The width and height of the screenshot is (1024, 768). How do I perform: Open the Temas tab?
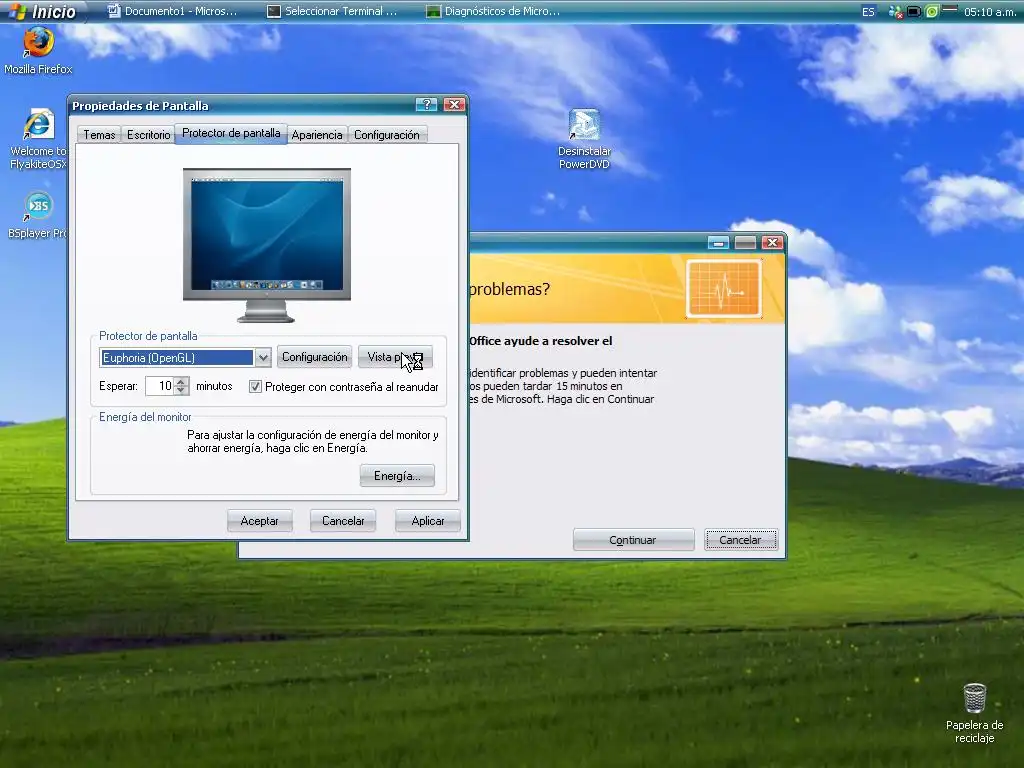point(99,135)
